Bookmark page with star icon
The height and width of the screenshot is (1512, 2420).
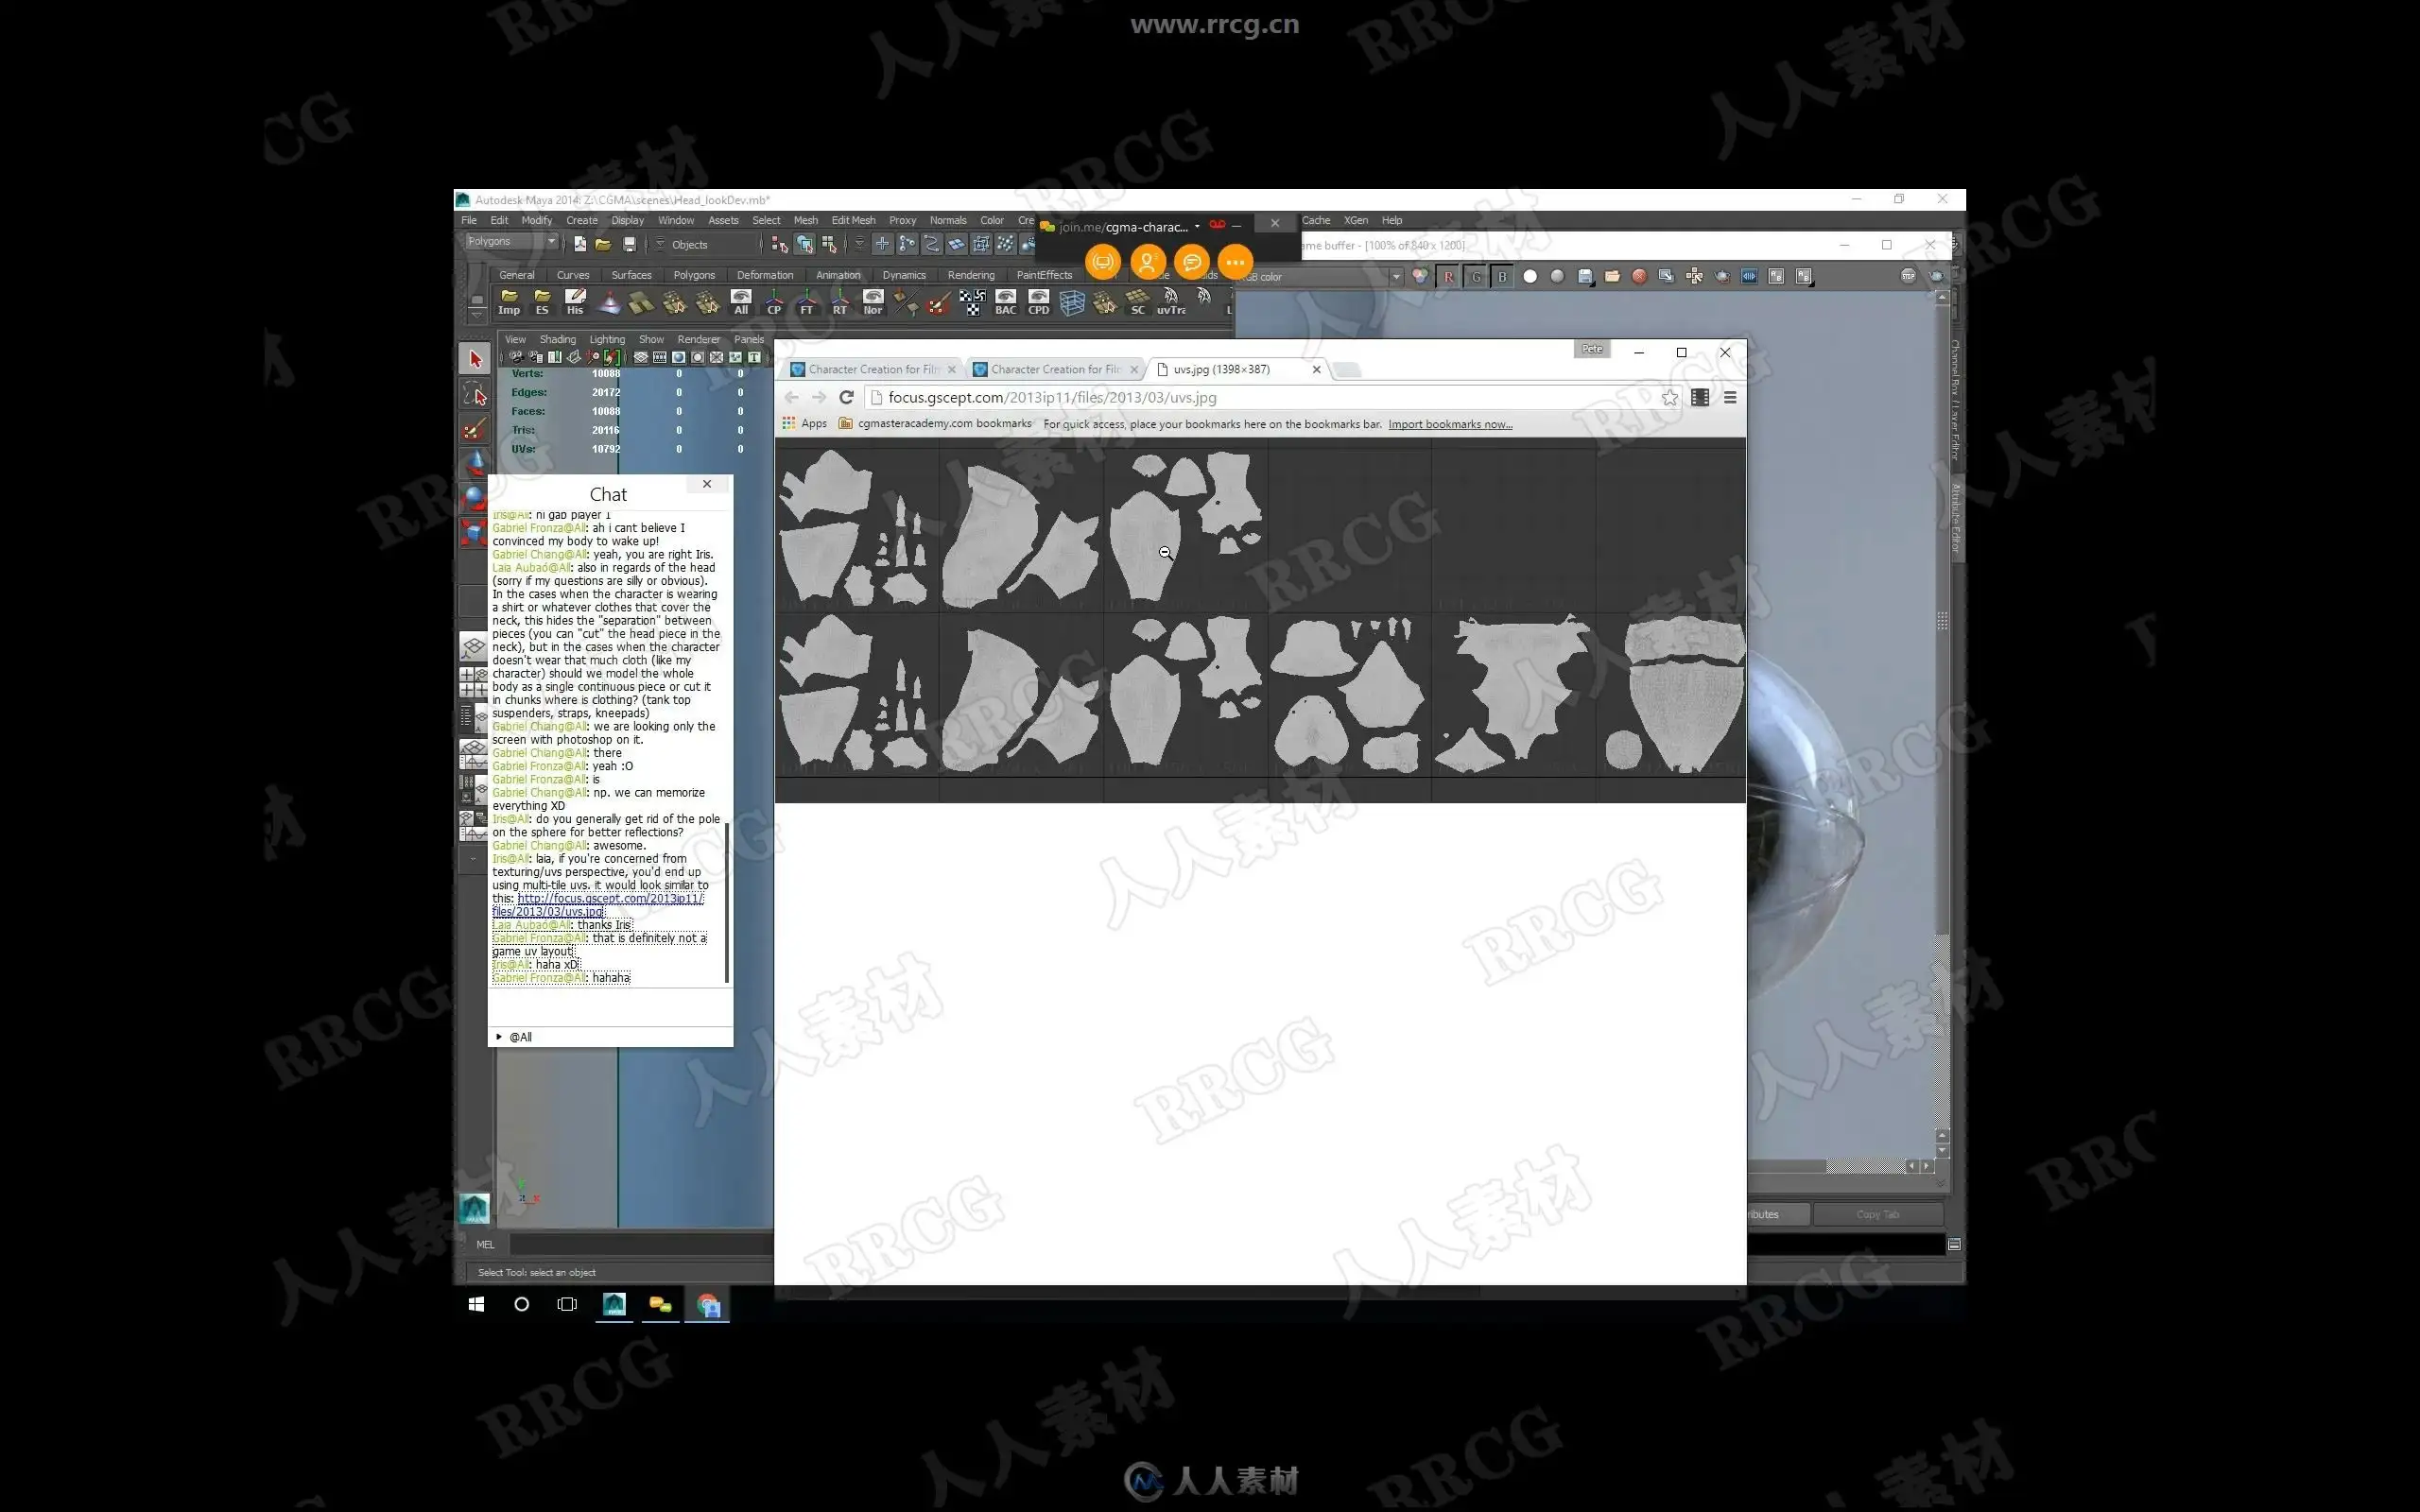click(x=1669, y=397)
